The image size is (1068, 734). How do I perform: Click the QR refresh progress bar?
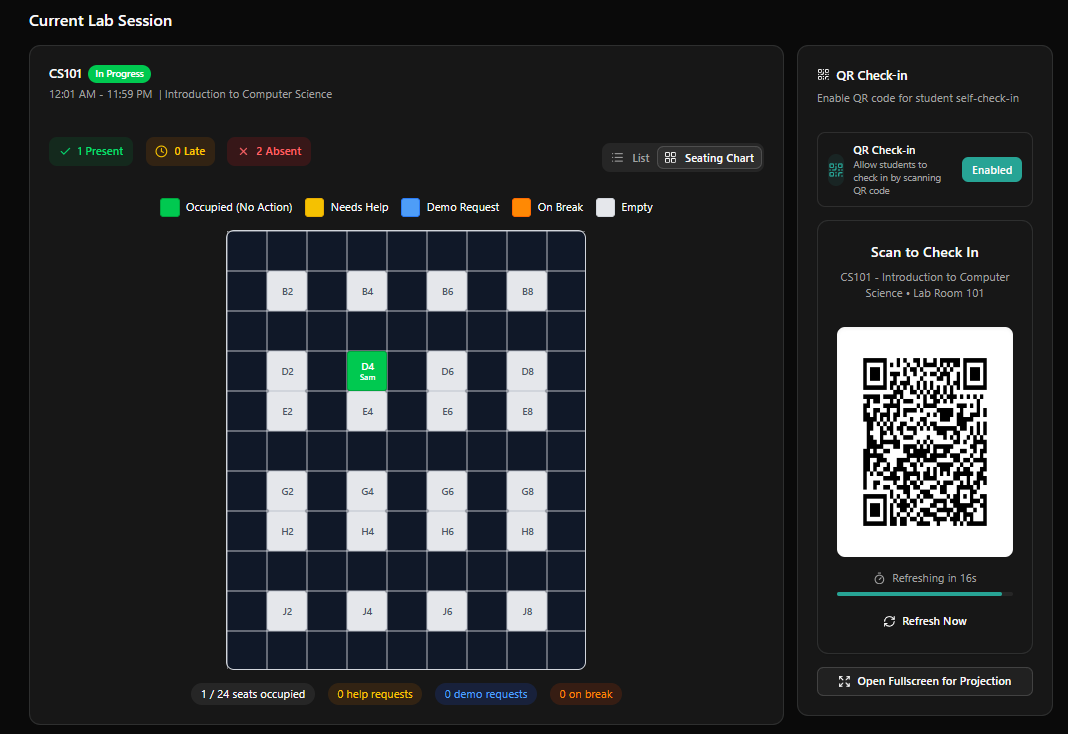(x=925, y=594)
